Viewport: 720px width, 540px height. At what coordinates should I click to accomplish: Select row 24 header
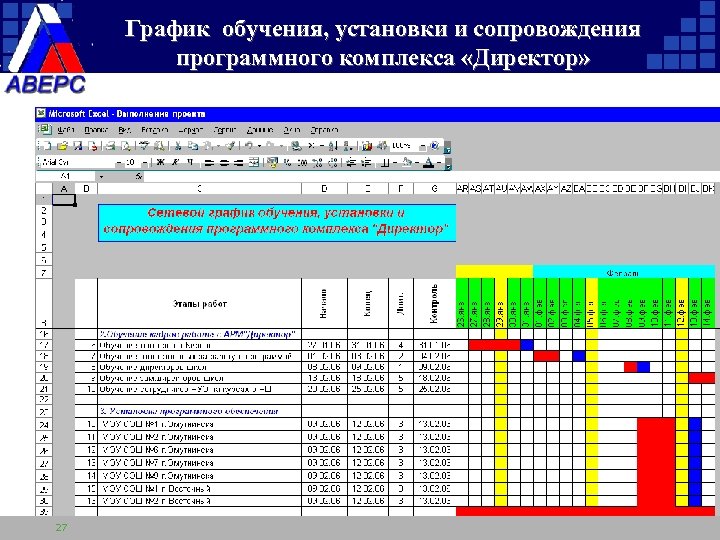44,424
